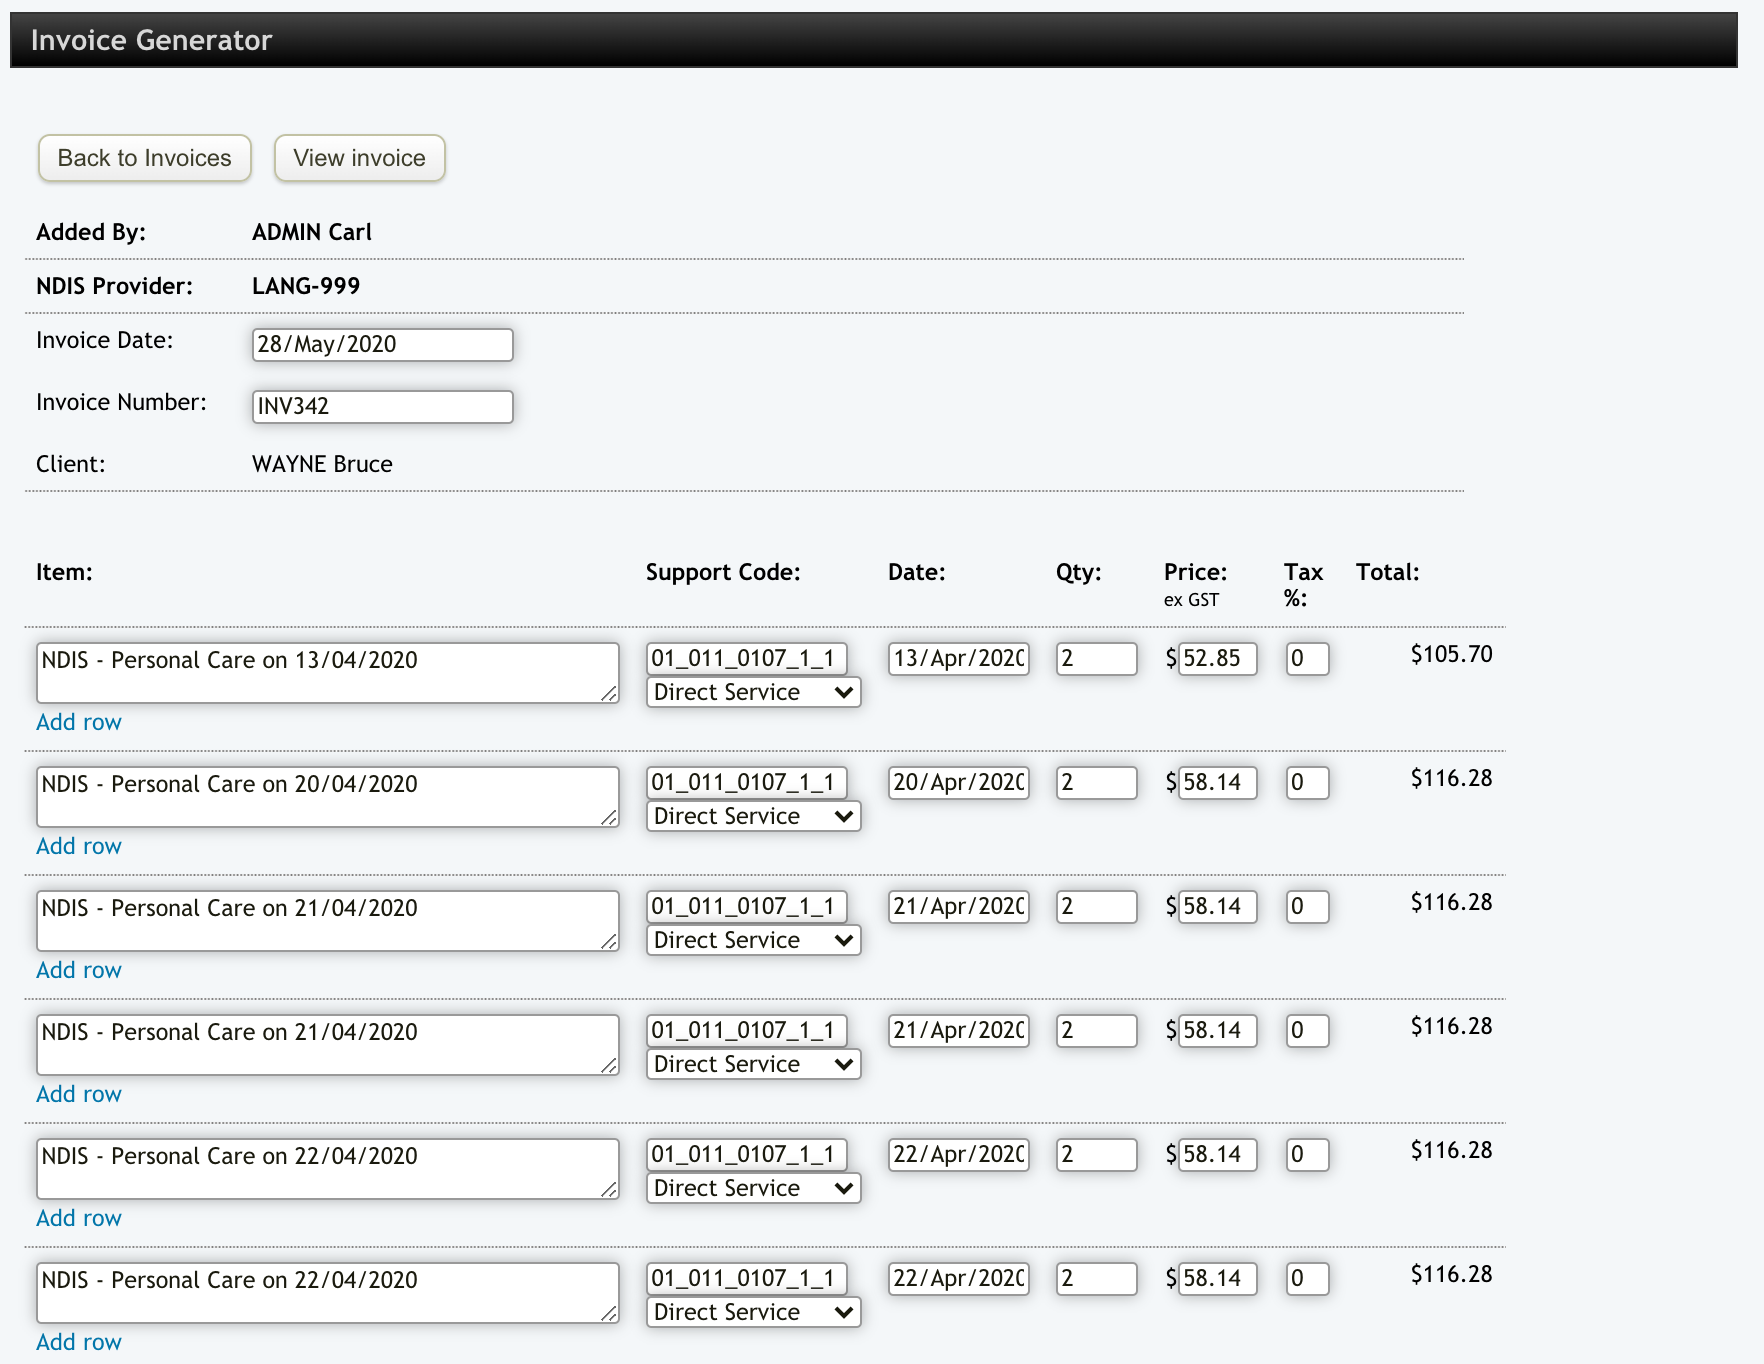This screenshot has width=1764, height=1364.
Task: Add a row below the last 22/04/2020 item
Action: [x=79, y=1342]
